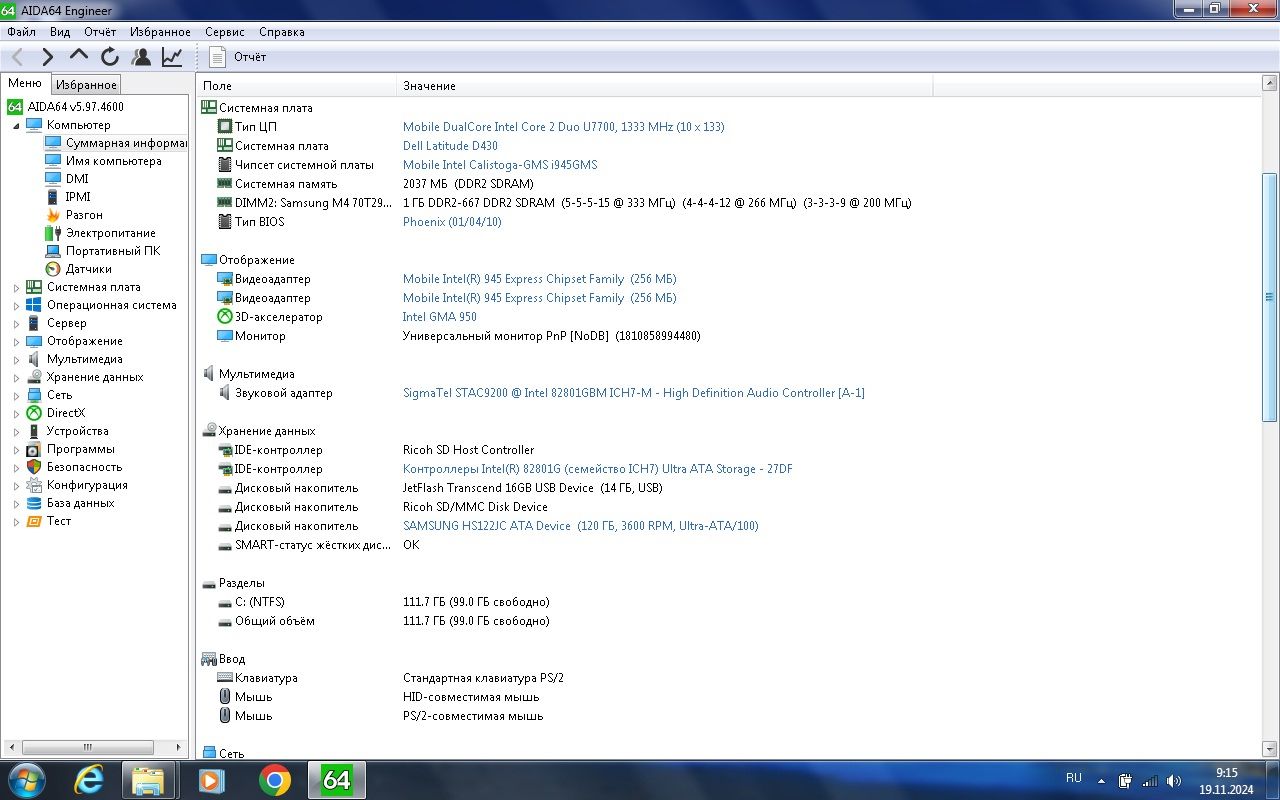Open SAMSUNG HS122JC ATA Device link
This screenshot has height=800, width=1280.
pyautogui.click(x=580, y=526)
